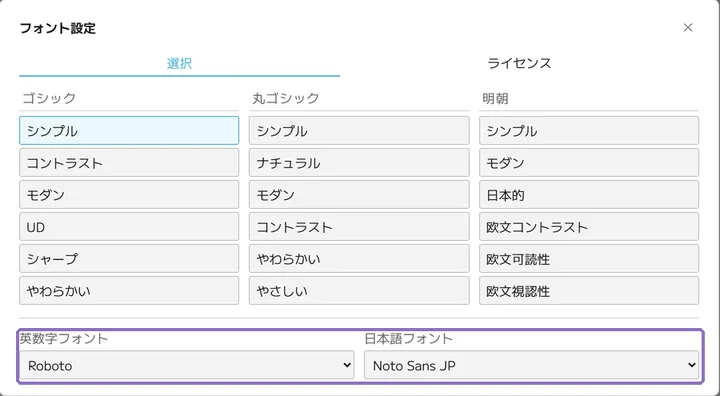This screenshot has height=396, width=720.
Task: Pick the 日本的 font preset
Action: click(589, 195)
